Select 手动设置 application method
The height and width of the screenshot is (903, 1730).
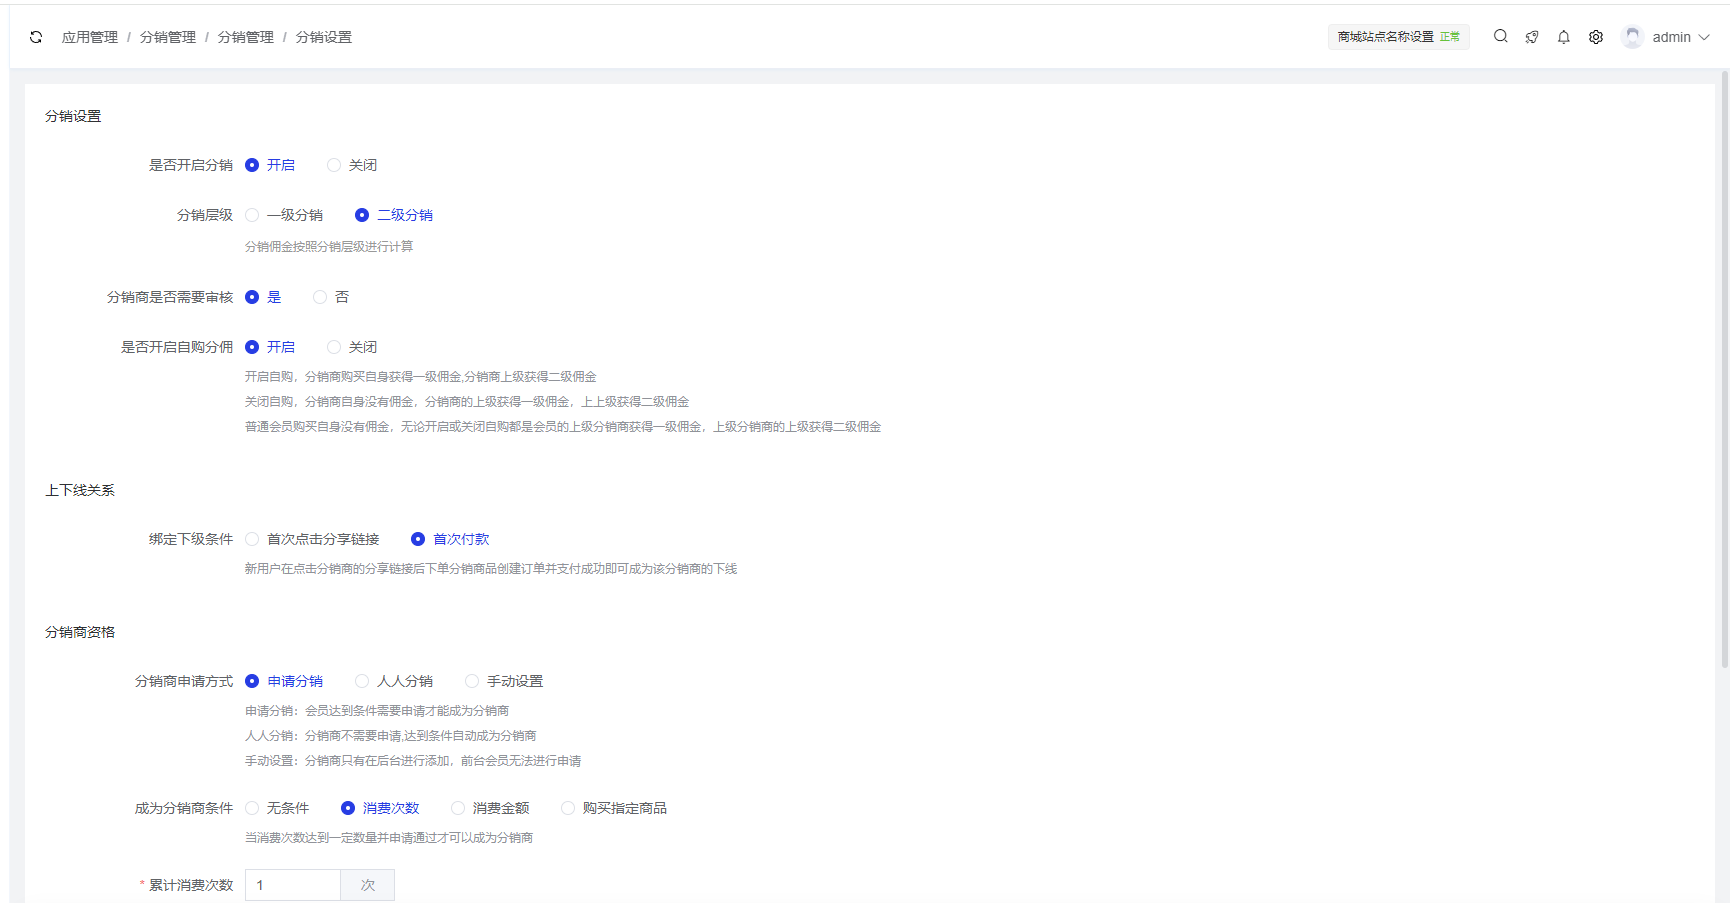(x=504, y=681)
